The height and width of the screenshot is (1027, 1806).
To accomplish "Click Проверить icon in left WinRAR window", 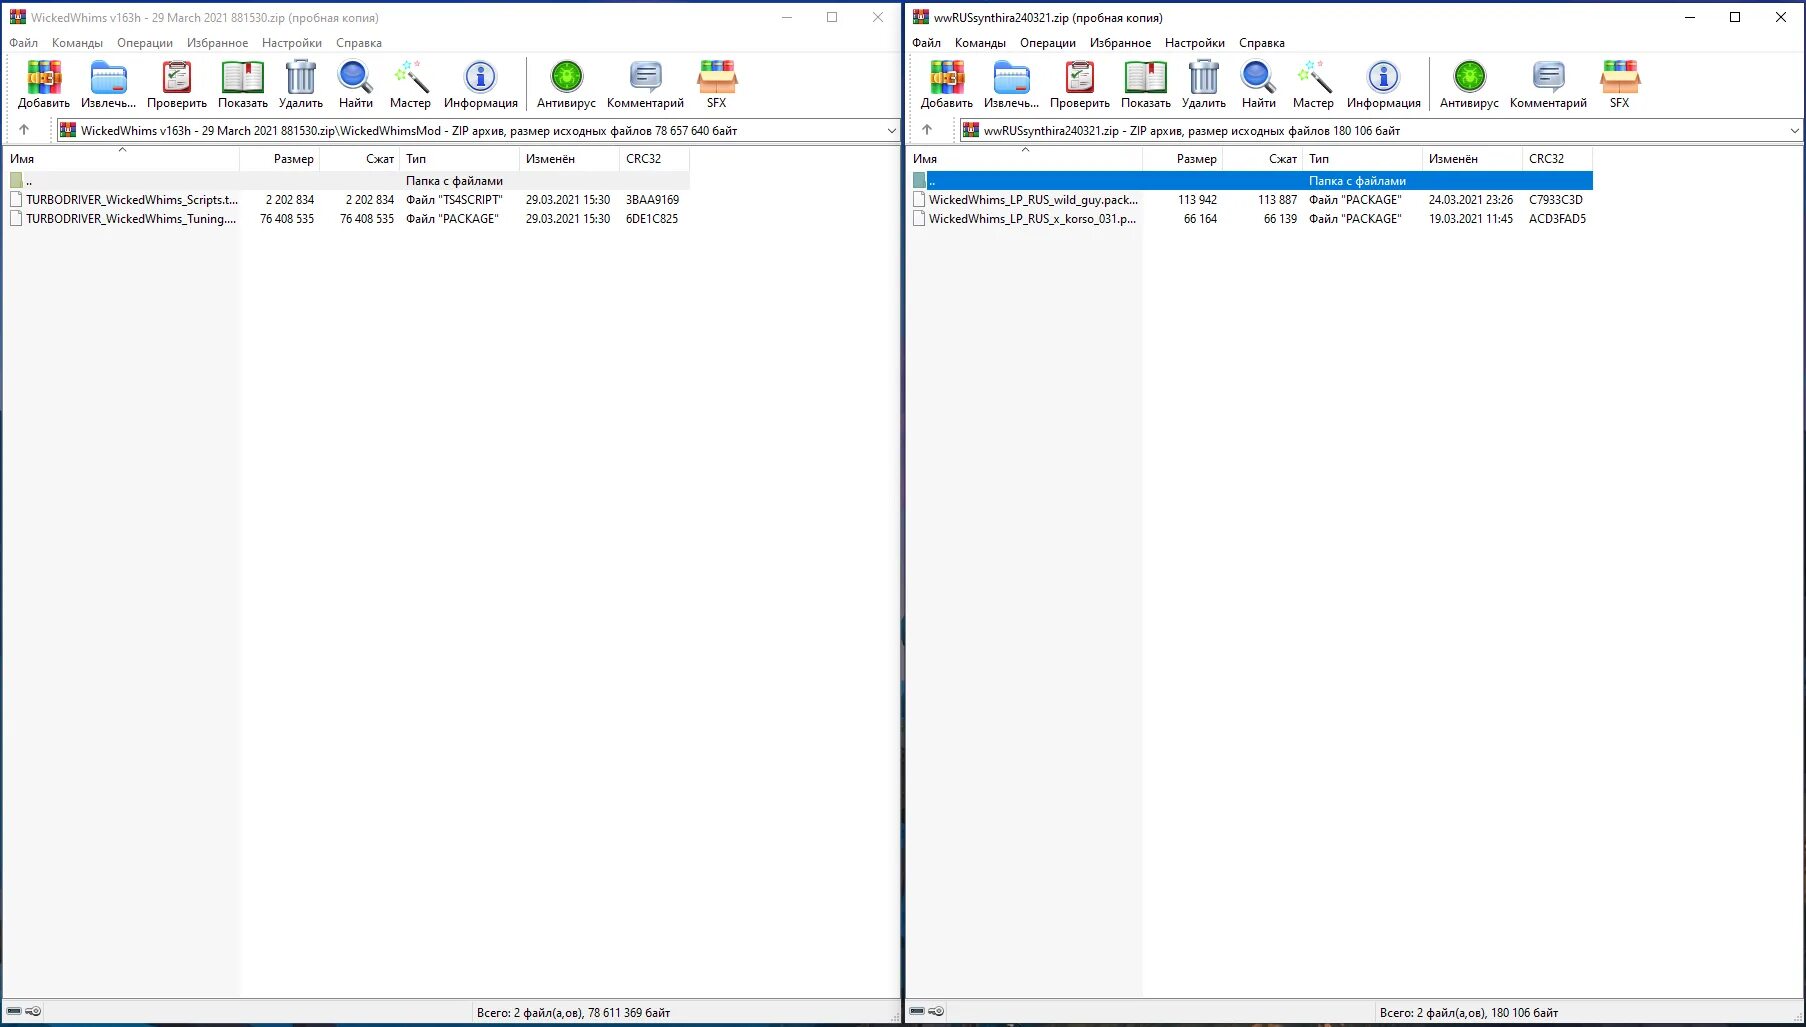I will (177, 84).
